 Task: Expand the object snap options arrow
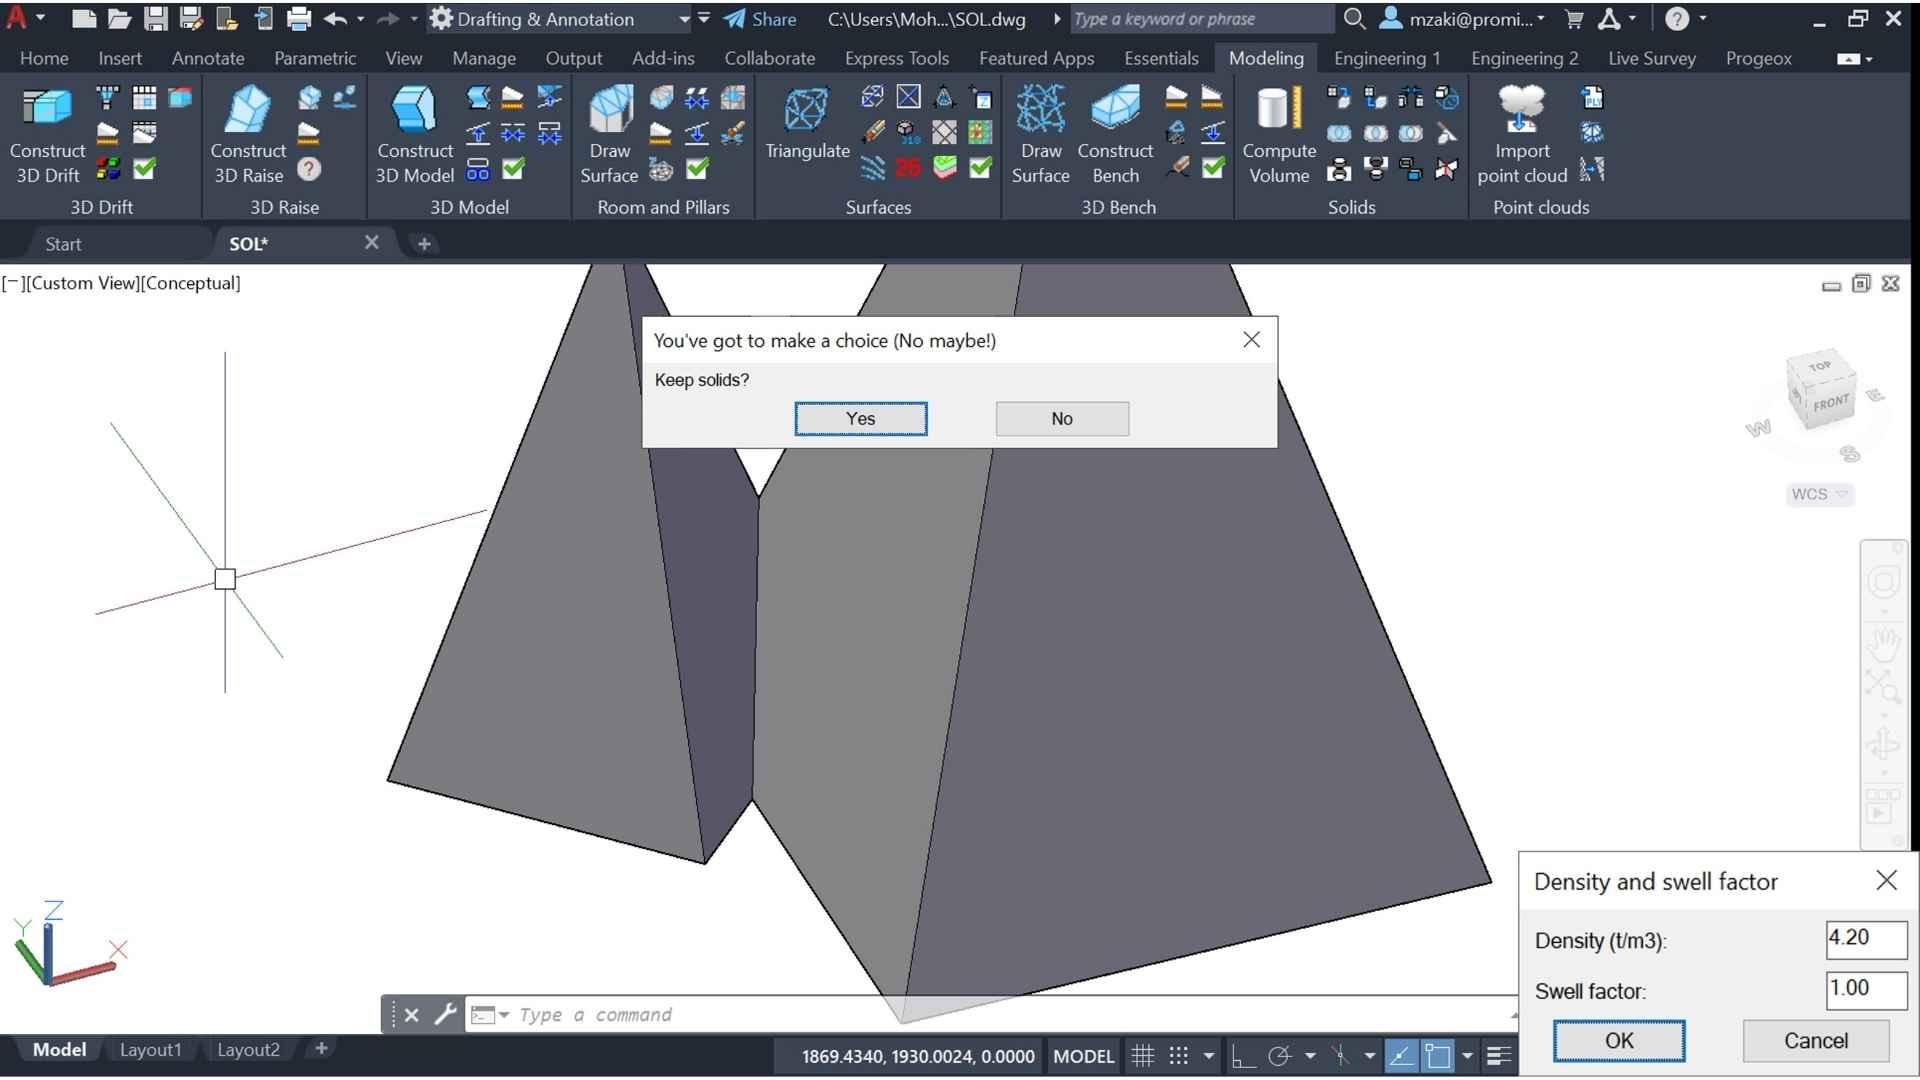pyautogui.click(x=1467, y=1056)
